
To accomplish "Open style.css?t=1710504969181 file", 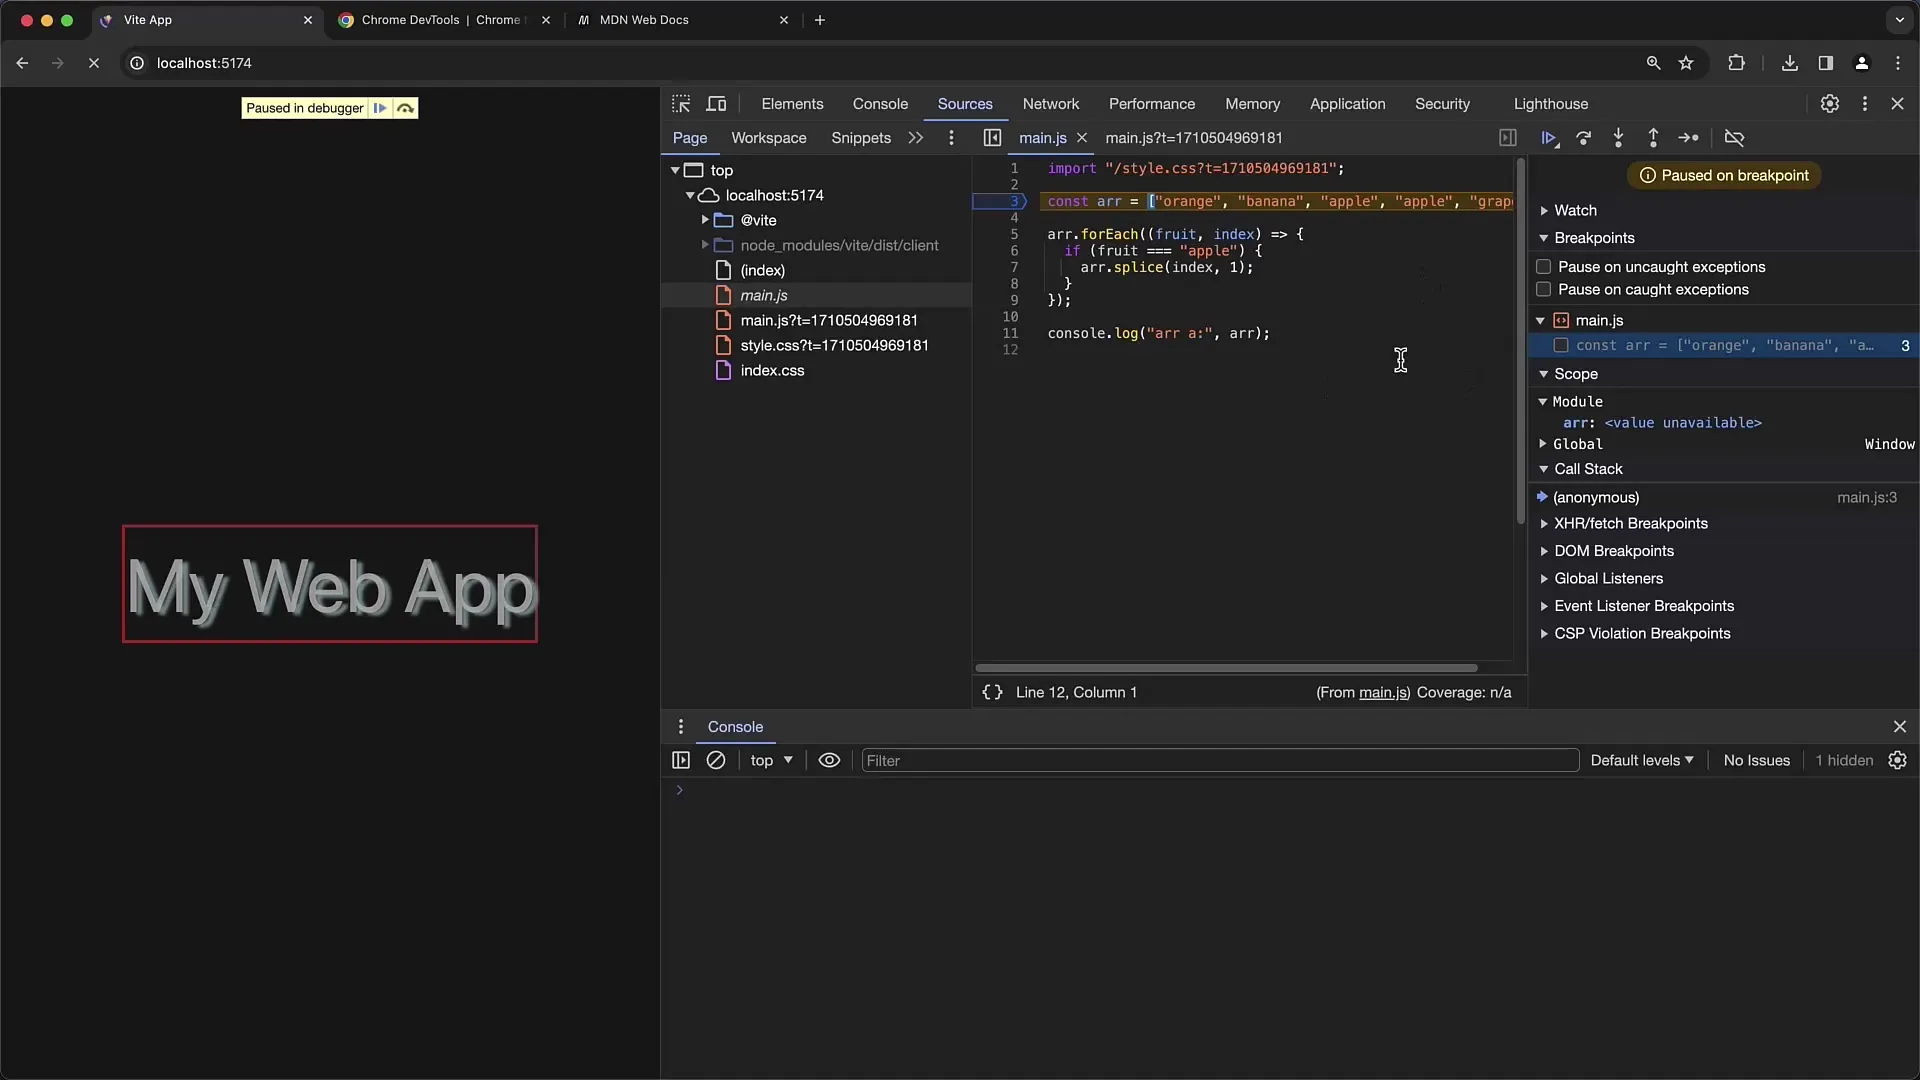I will pyautogui.click(x=834, y=345).
